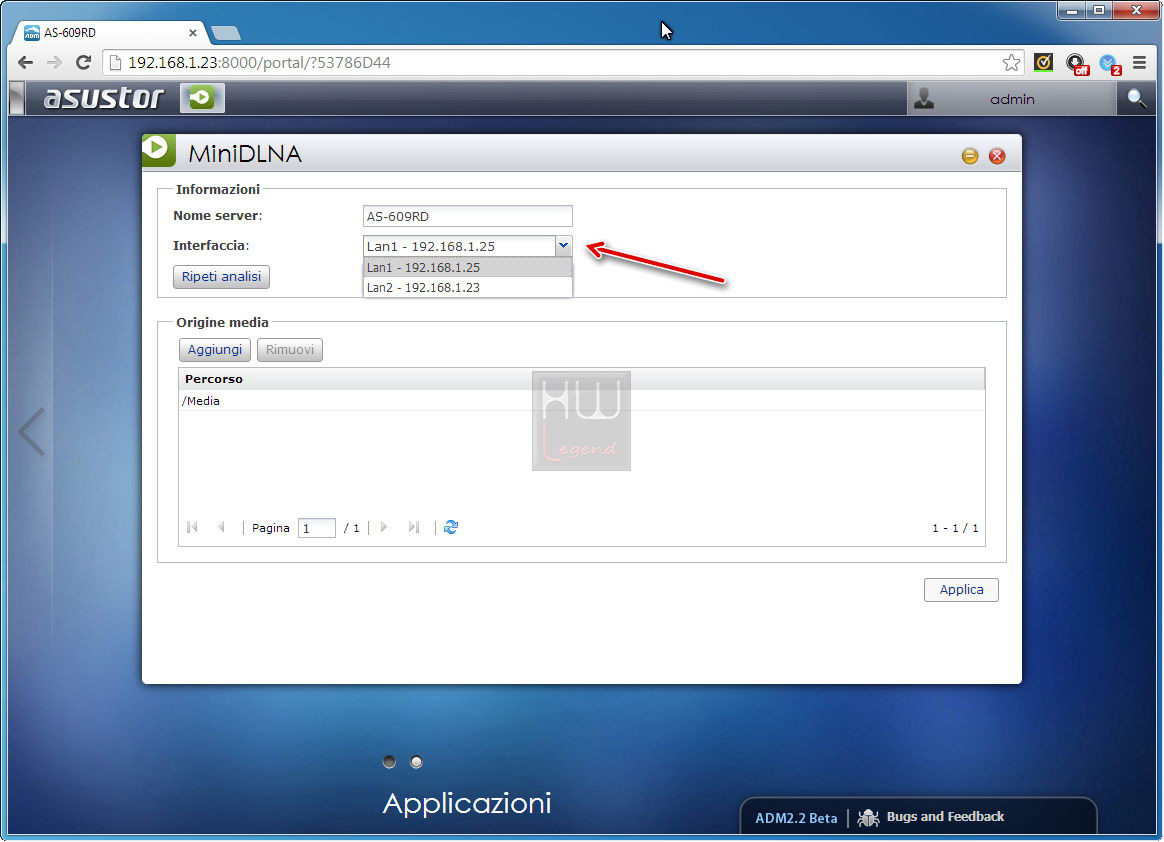Refresh the media path list
This screenshot has width=1164, height=842.
(x=451, y=527)
